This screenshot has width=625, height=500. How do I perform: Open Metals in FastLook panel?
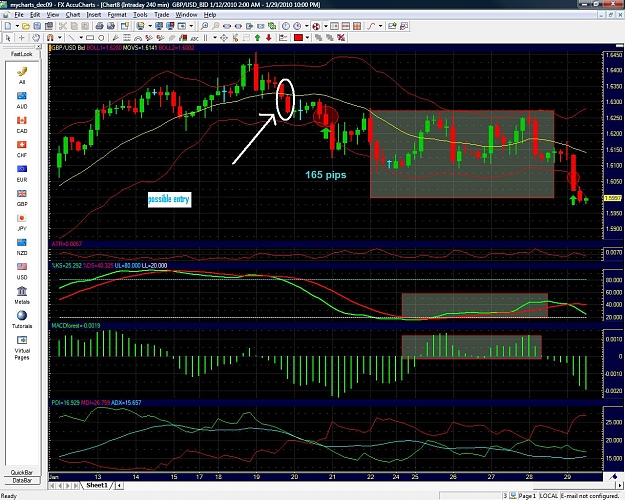point(22,295)
